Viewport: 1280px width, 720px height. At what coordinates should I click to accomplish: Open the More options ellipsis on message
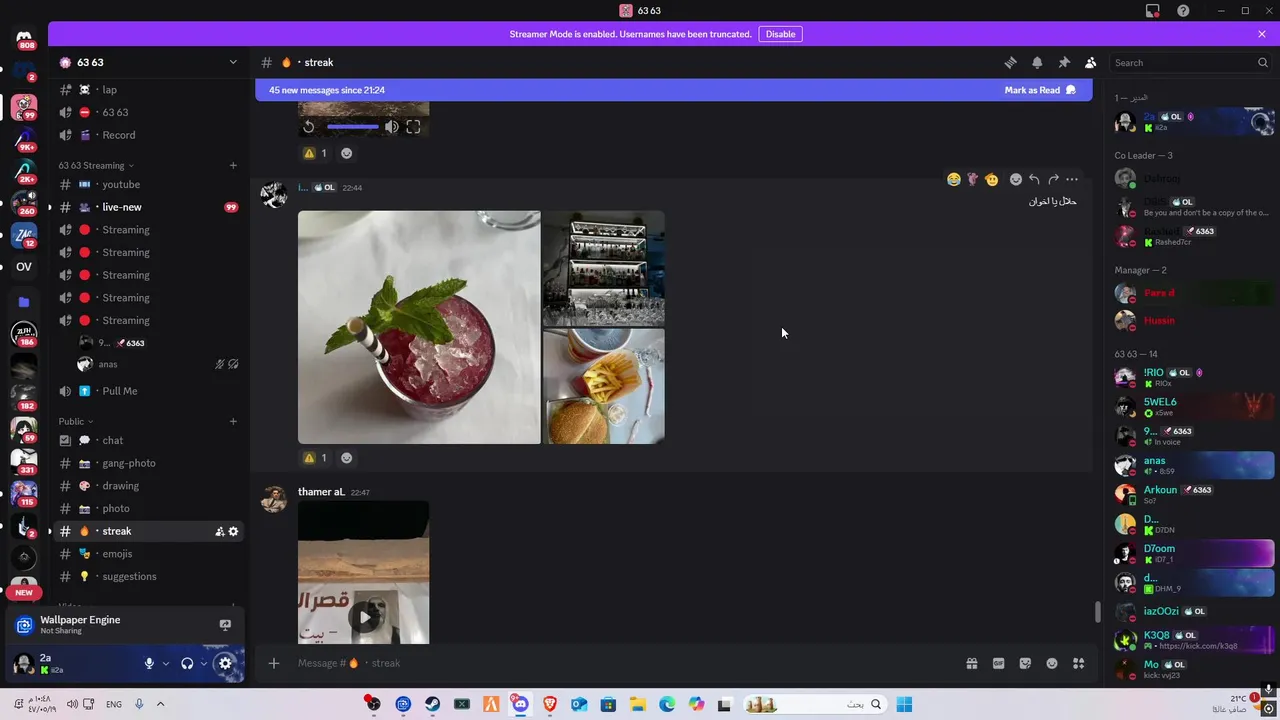pos(1072,179)
